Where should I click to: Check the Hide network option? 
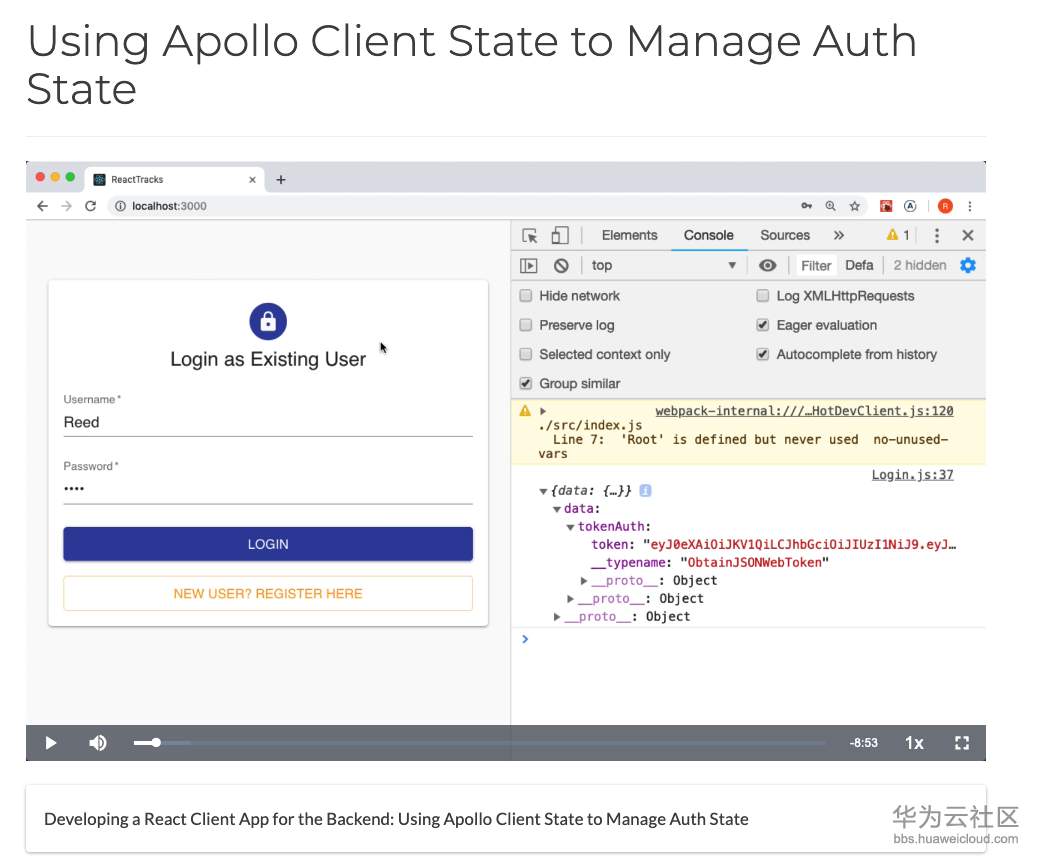pyautogui.click(x=526, y=296)
